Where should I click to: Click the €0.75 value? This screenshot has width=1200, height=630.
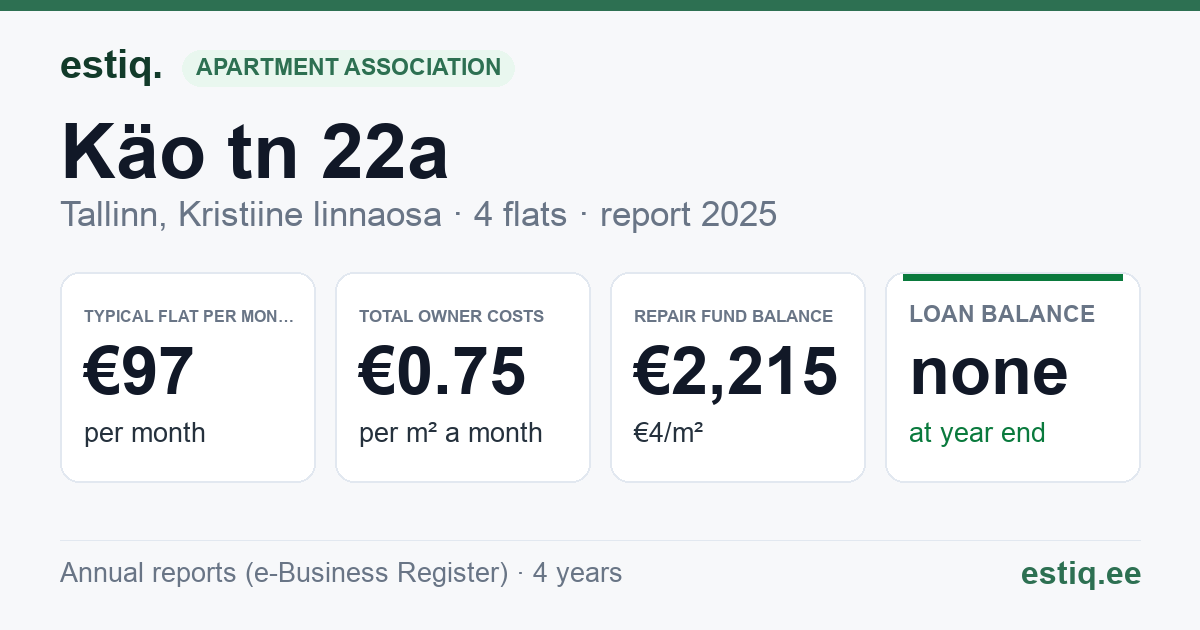click(x=442, y=372)
